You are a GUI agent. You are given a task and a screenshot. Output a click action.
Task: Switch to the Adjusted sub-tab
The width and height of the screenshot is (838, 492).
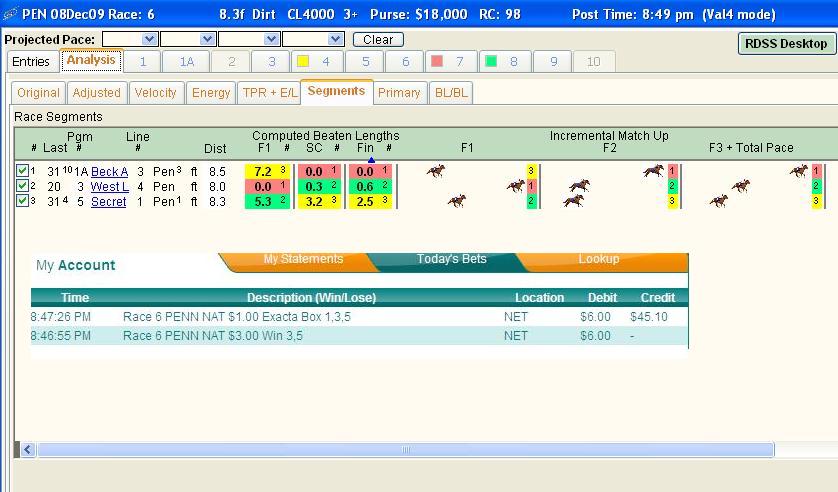(97, 92)
